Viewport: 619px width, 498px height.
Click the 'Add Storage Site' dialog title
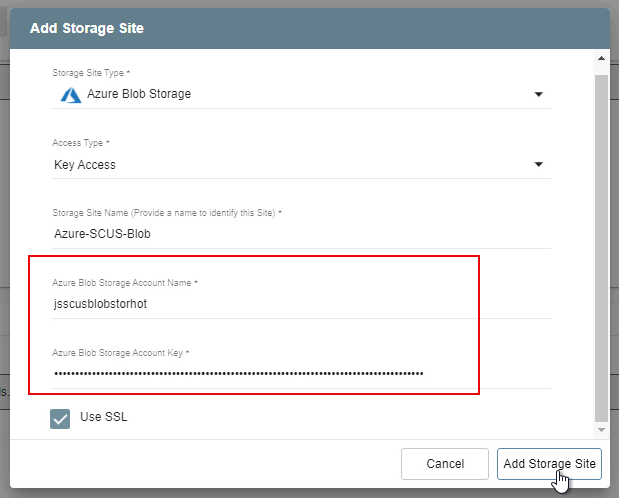(x=87, y=28)
